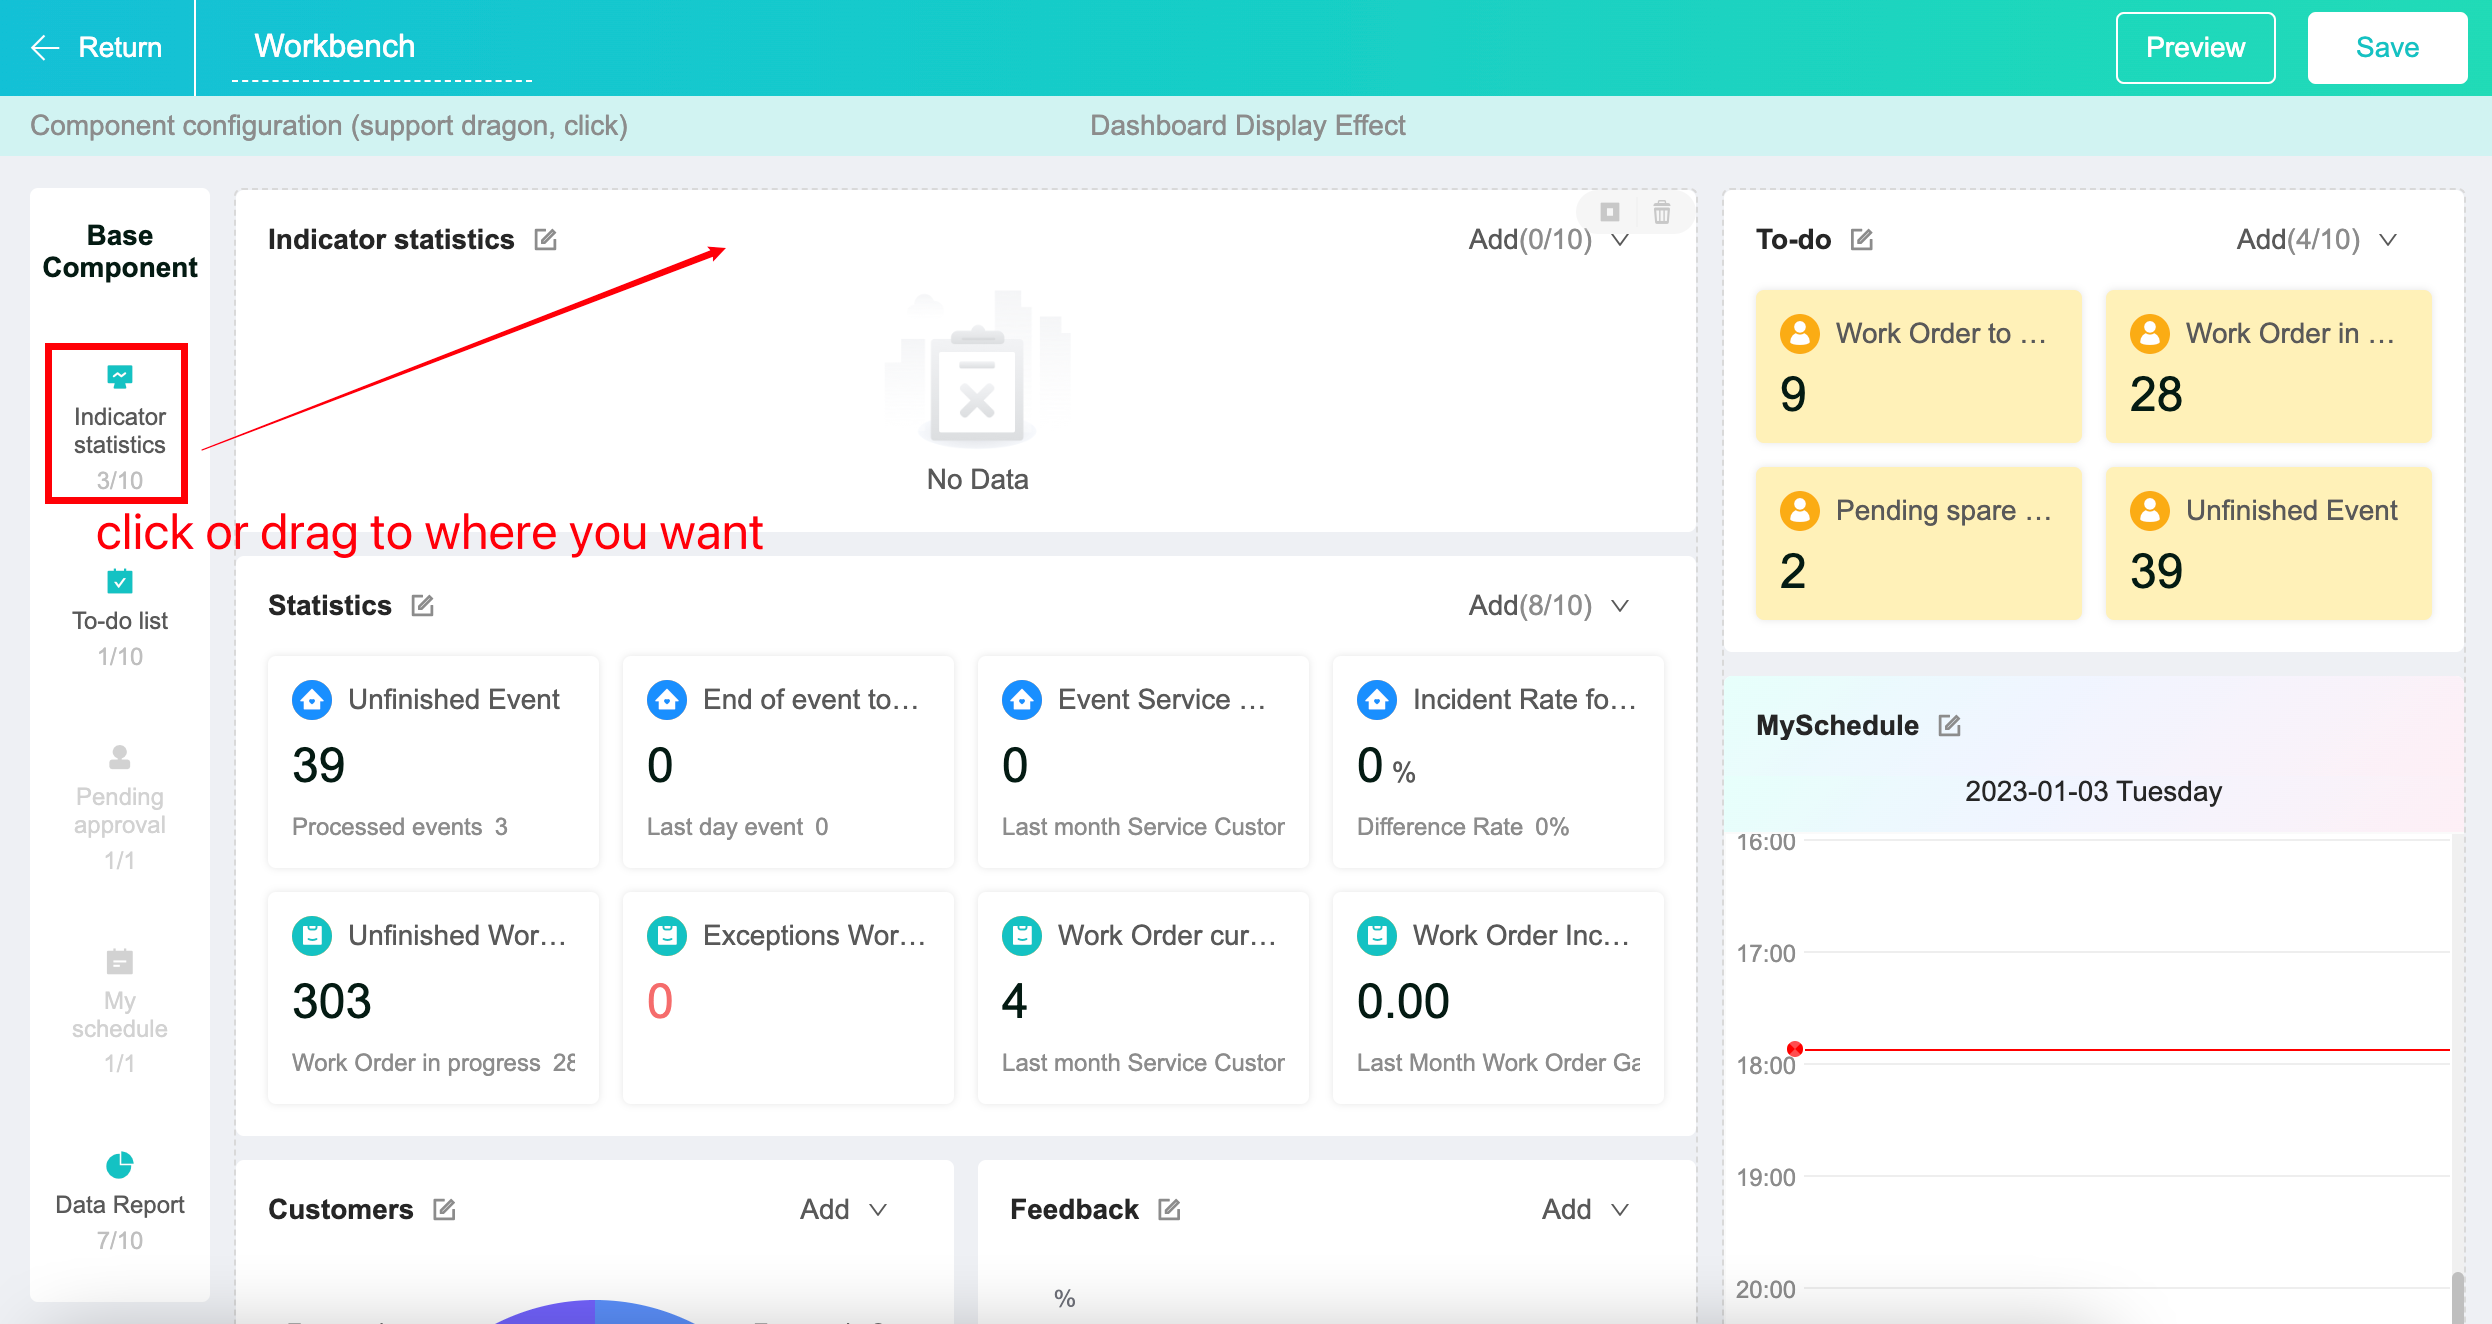Edit the Feedback panel title

(1170, 1209)
